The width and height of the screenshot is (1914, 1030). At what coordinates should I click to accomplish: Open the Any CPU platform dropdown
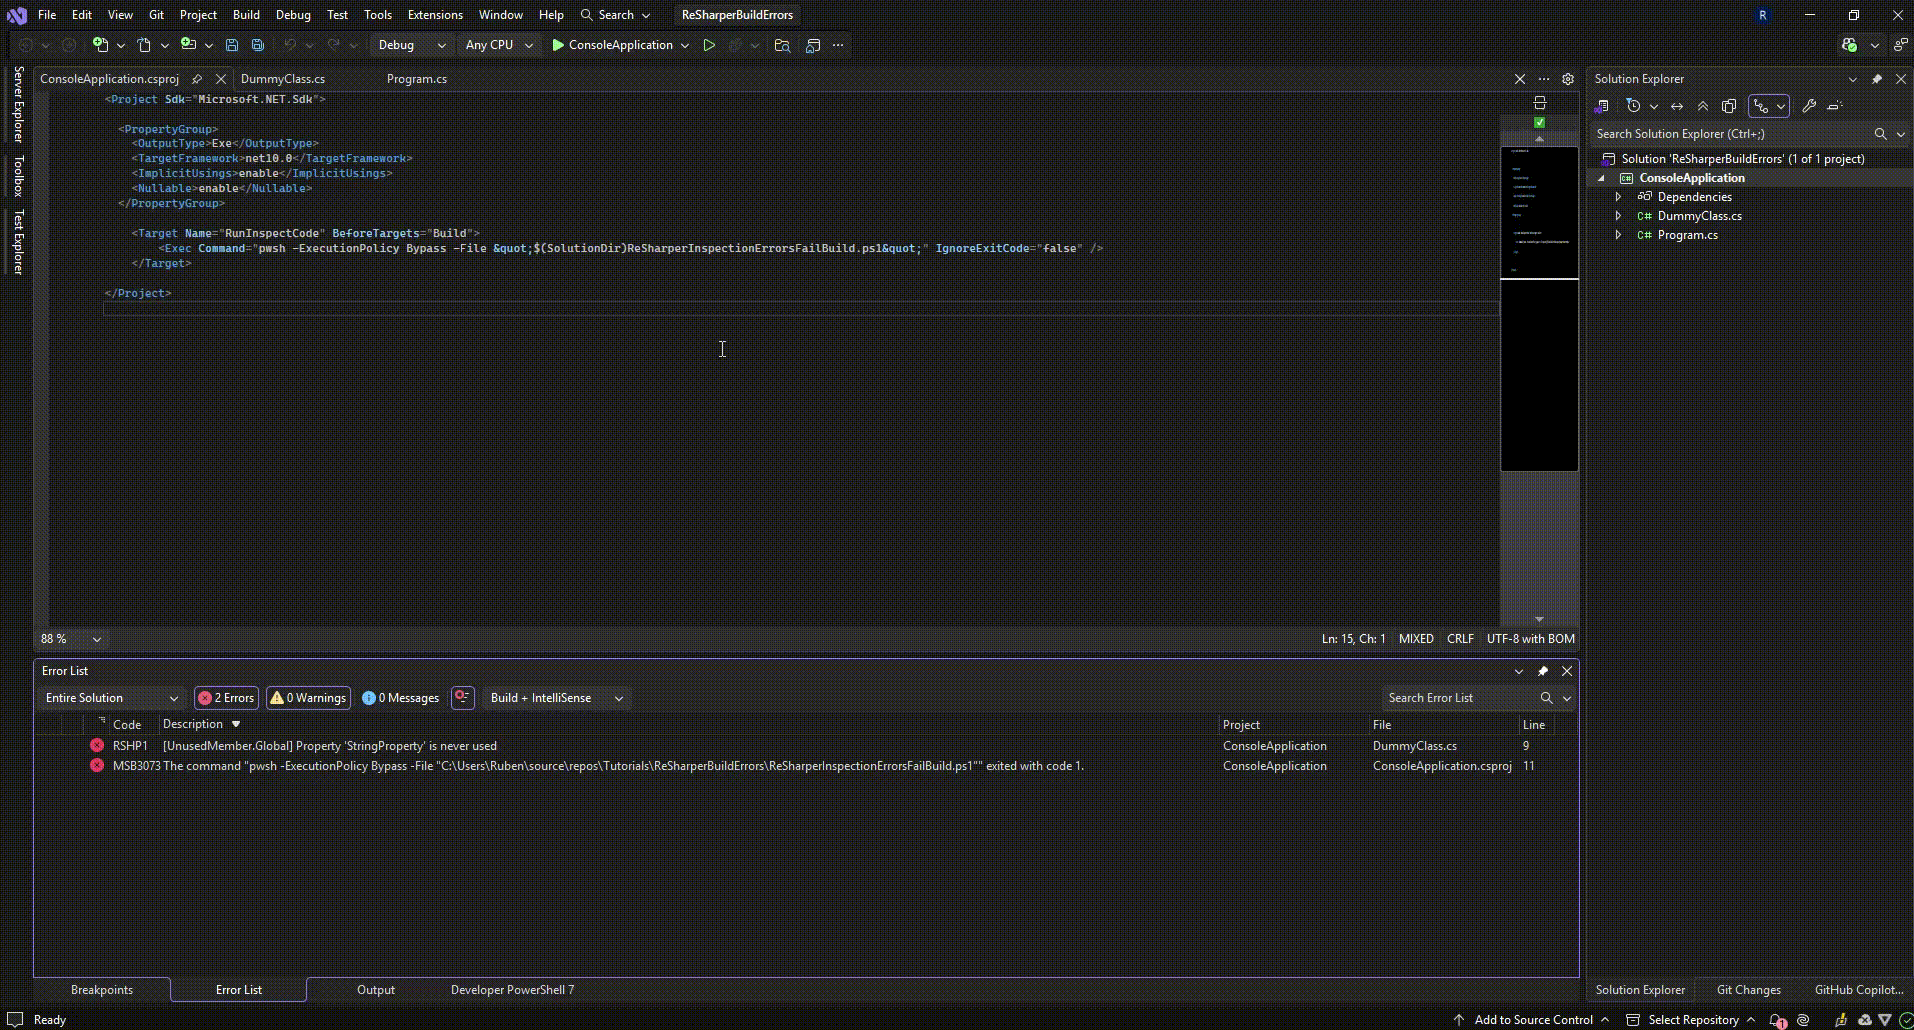click(x=499, y=45)
